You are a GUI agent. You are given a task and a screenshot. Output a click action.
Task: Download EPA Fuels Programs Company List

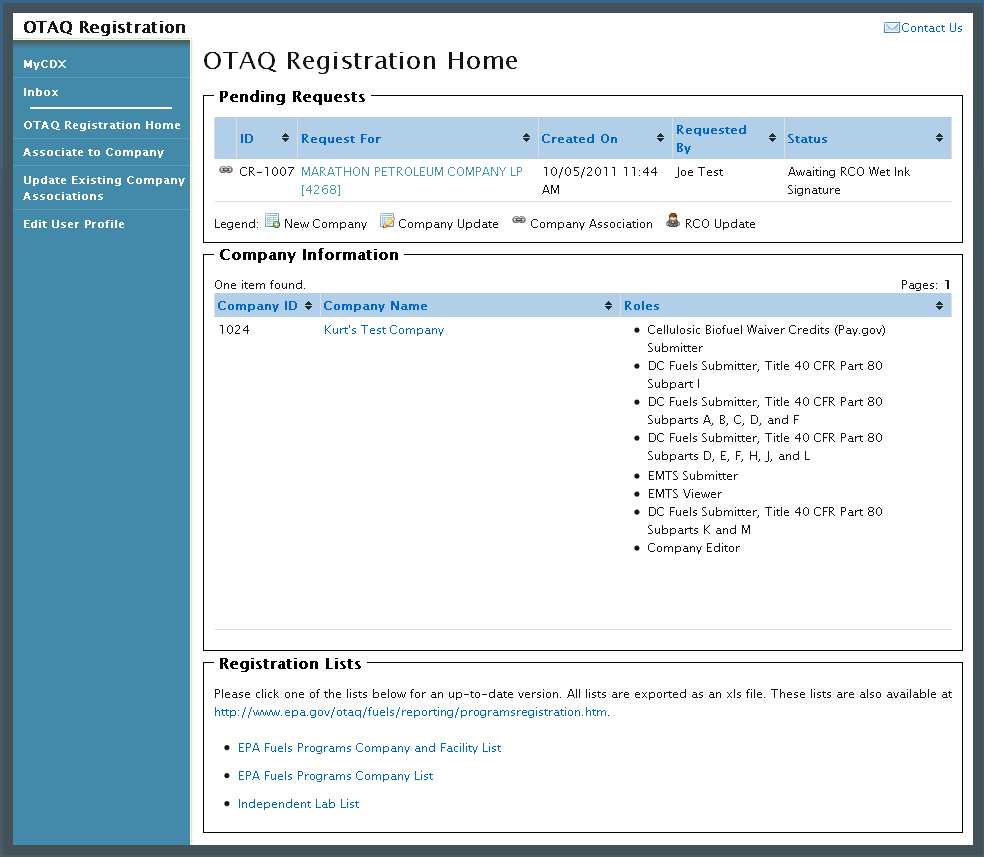336,776
